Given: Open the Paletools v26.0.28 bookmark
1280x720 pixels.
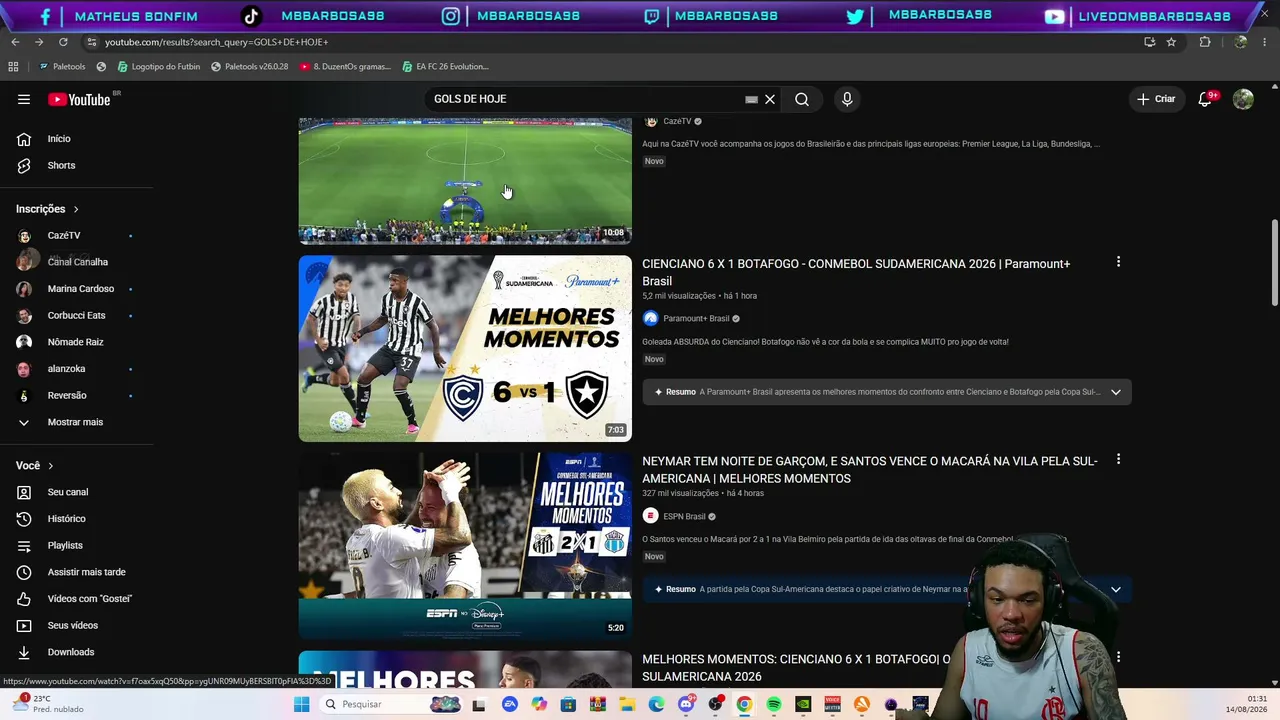Looking at the screenshot, I should (250, 67).
